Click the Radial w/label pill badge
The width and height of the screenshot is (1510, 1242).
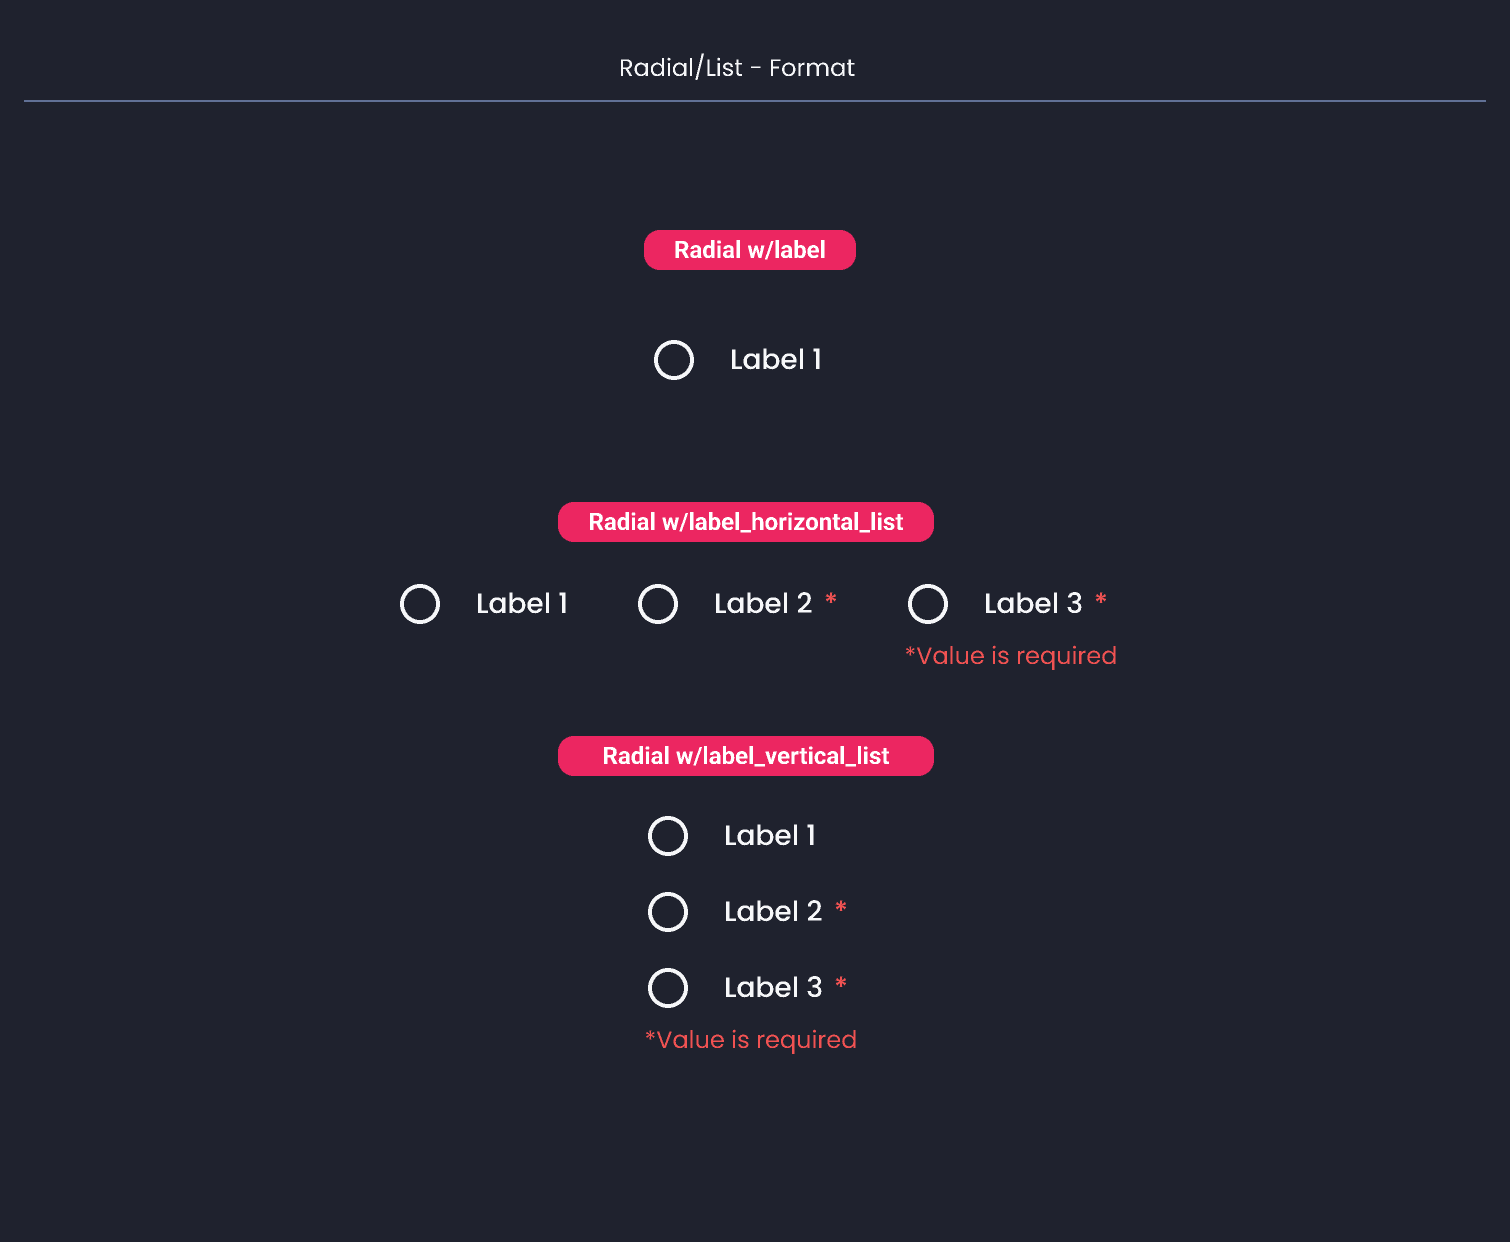tap(749, 250)
